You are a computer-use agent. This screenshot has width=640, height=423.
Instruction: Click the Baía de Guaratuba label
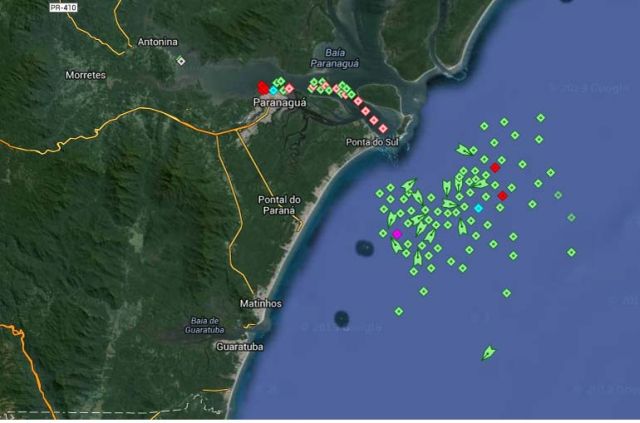click(x=204, y=325)
